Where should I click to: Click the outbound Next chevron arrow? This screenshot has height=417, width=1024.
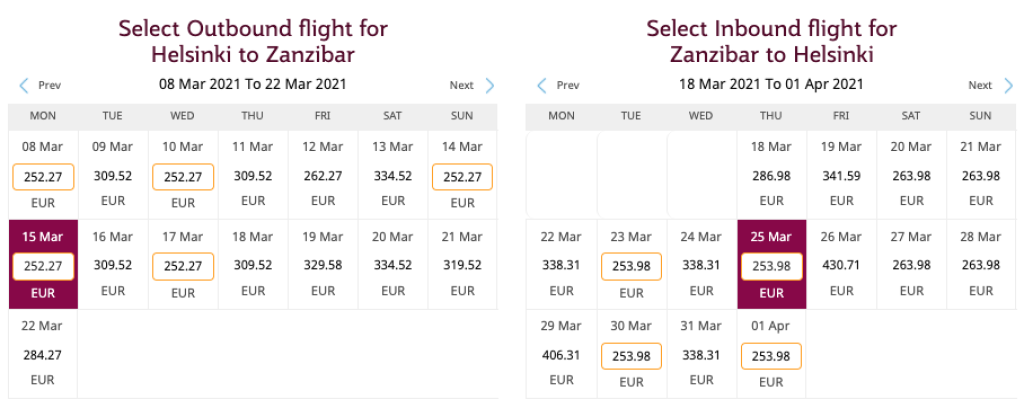(490, 86)
